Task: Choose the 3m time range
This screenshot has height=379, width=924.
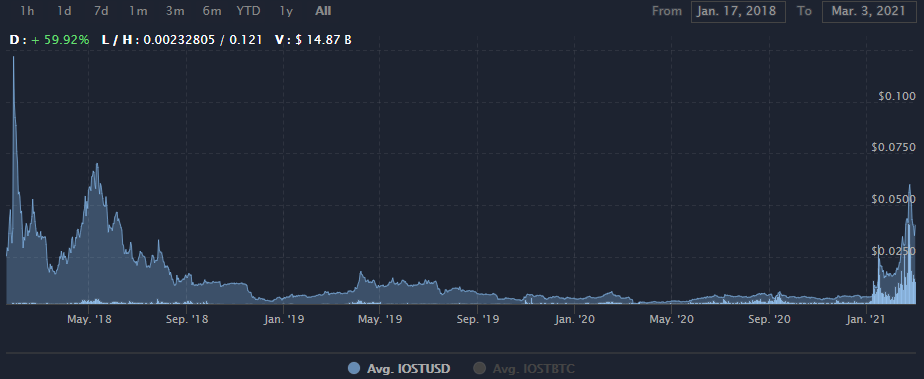Action: 175,11
